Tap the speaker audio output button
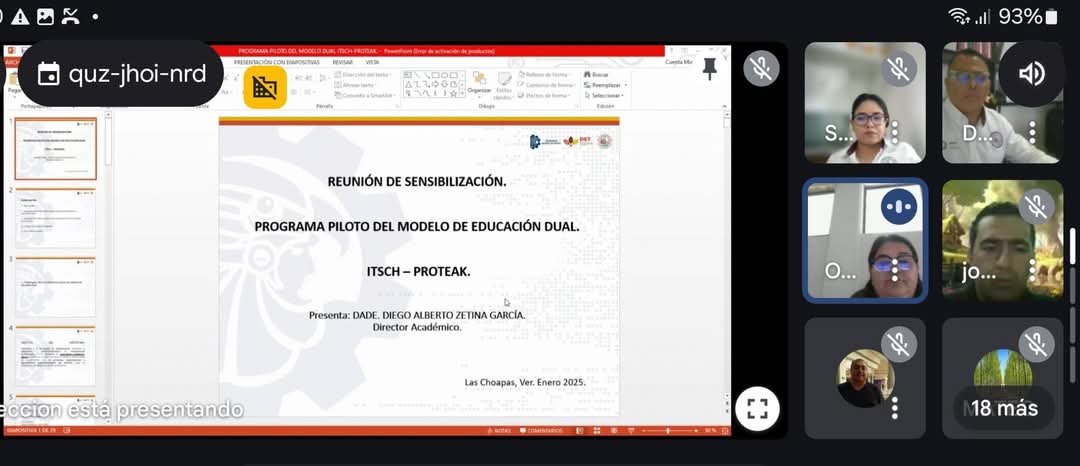The image size is (1080, 466). (x=1031, y=73)
